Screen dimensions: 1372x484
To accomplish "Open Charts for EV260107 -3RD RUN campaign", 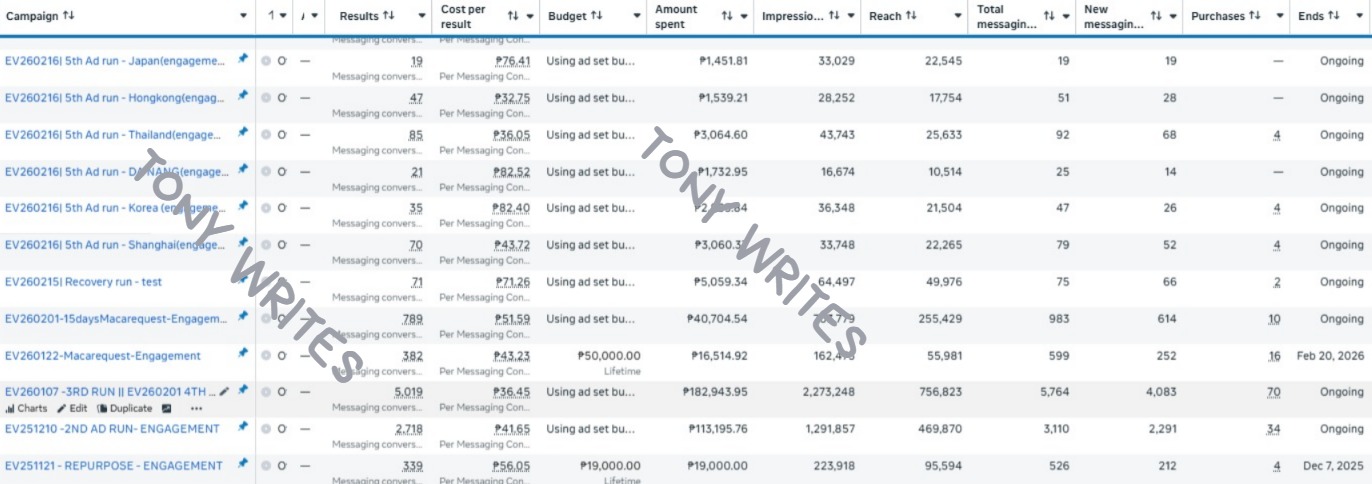I will 26,408.
